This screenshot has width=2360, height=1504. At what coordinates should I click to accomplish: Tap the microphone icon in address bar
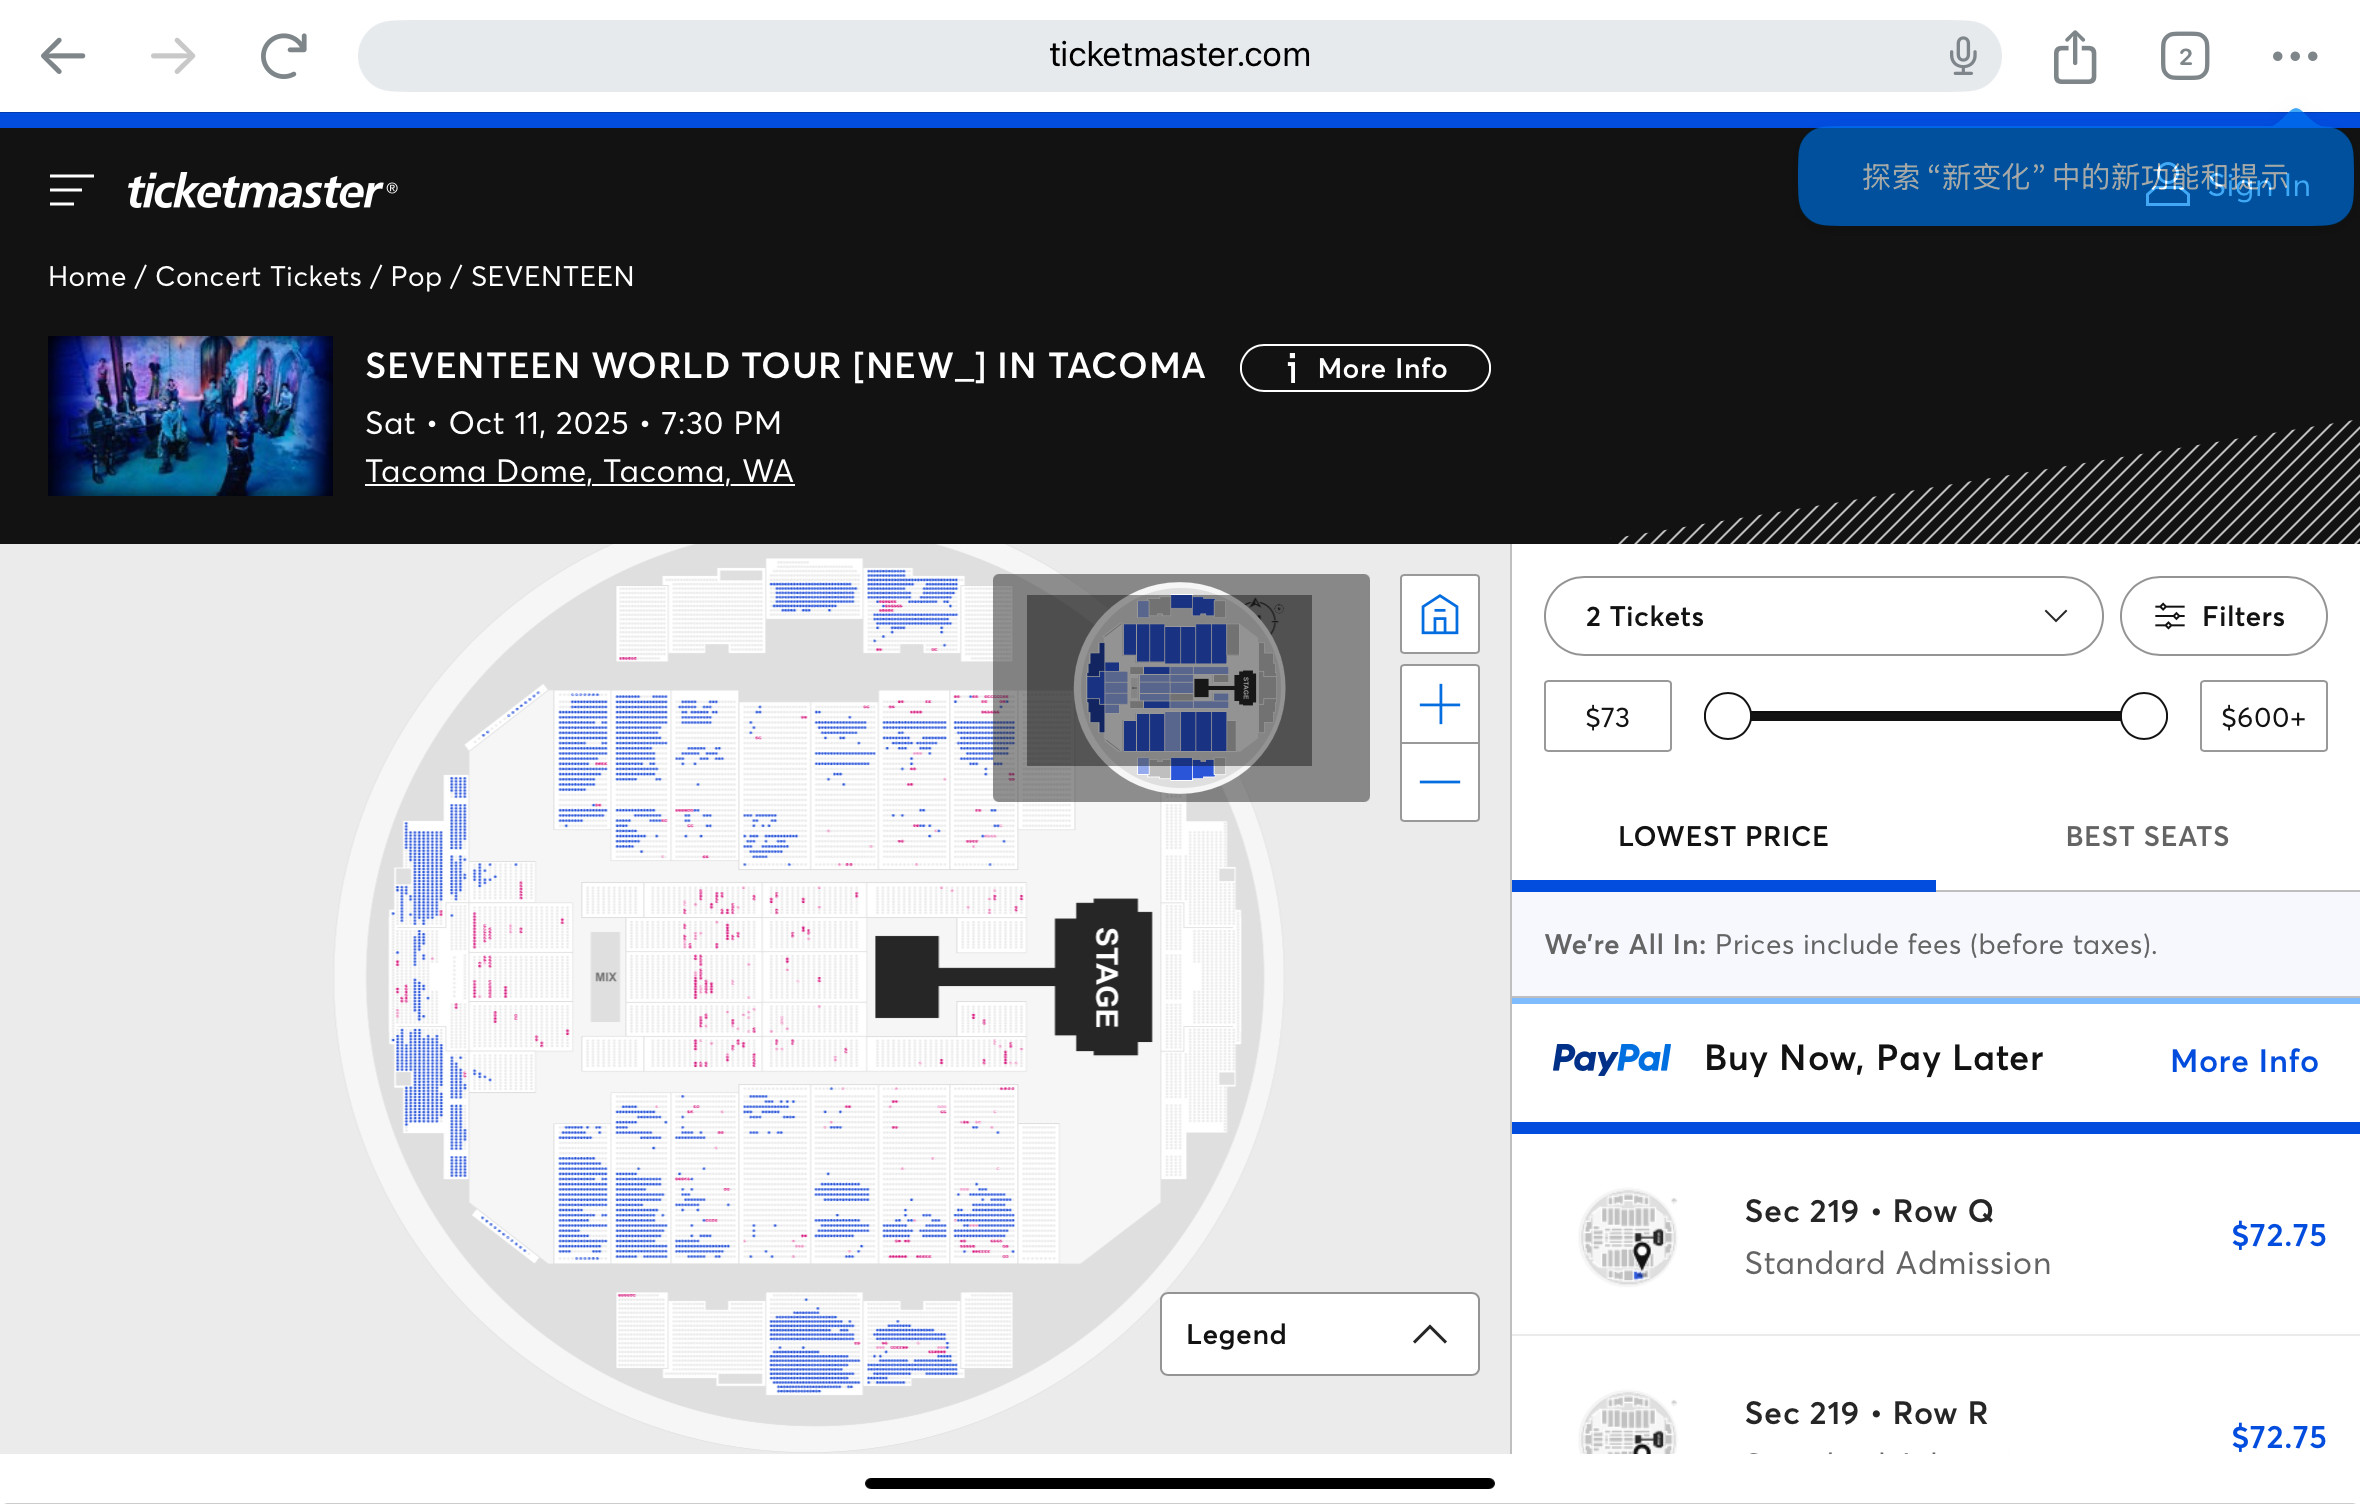[x=1962, y=56]
